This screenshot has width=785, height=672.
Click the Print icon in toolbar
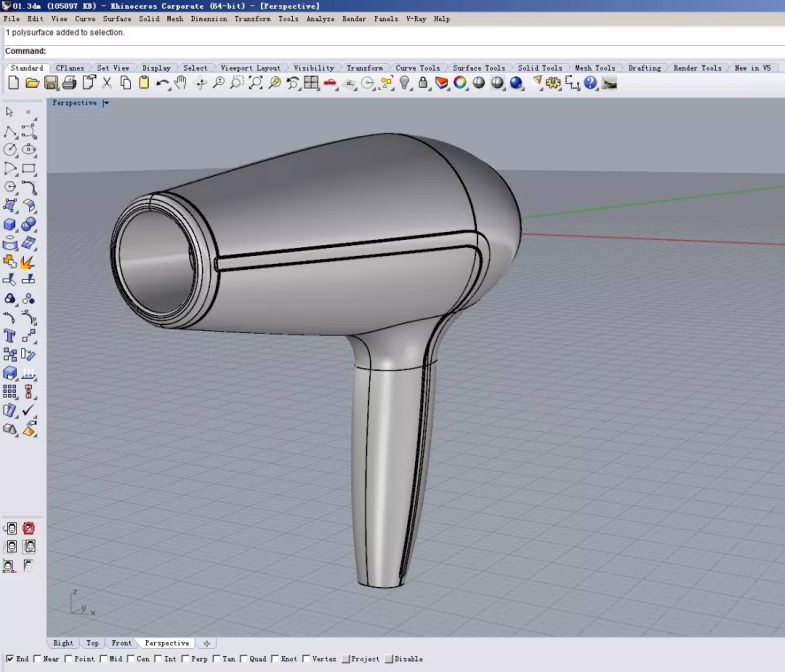tap(69, 83)
